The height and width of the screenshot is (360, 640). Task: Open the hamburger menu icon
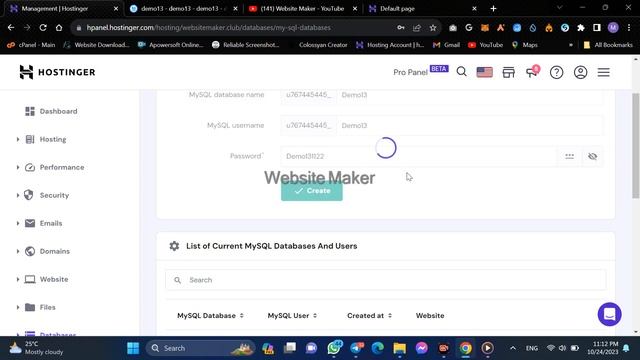[x=604, y=72]
